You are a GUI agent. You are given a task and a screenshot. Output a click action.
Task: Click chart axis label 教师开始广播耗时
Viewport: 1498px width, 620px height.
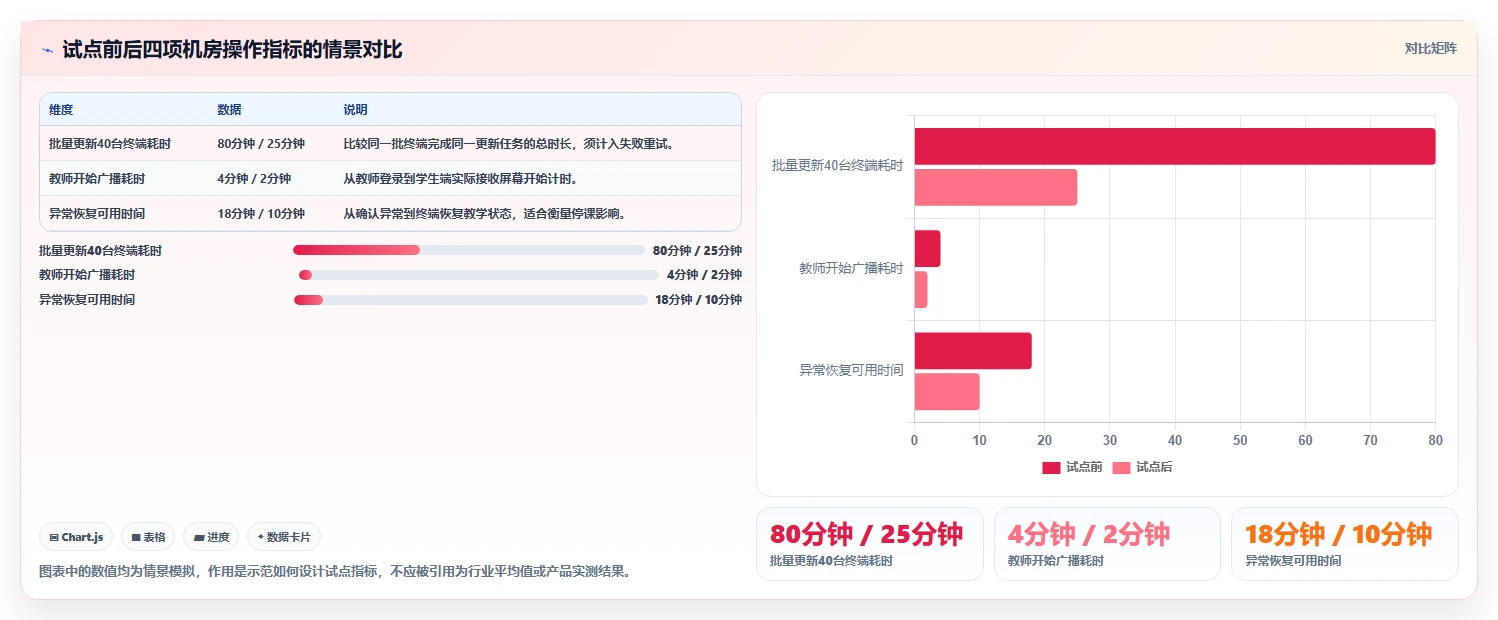pyautogui.click(x=851, y=268)
